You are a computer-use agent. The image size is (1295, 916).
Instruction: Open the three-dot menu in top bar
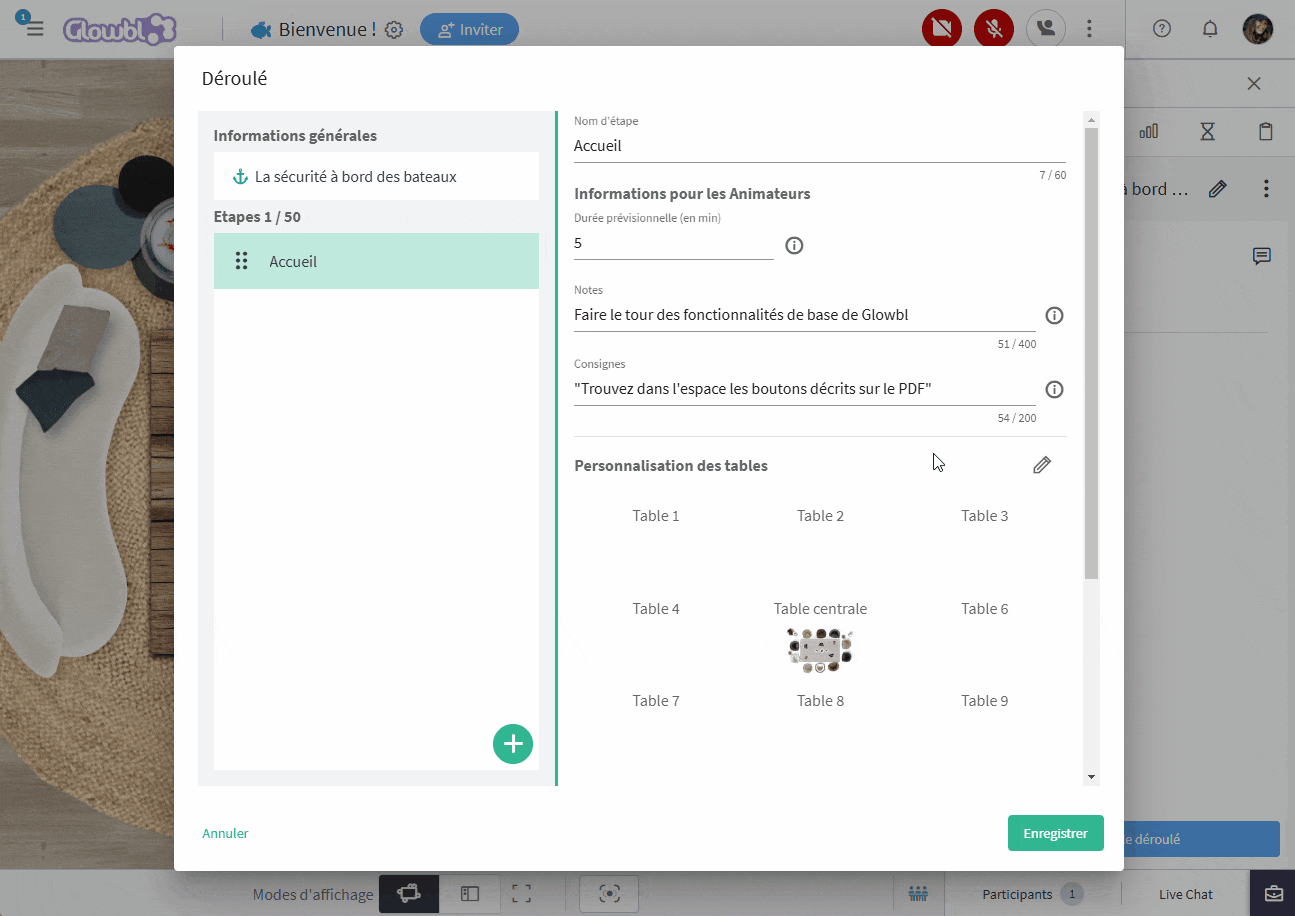(x=1090, y=29)
